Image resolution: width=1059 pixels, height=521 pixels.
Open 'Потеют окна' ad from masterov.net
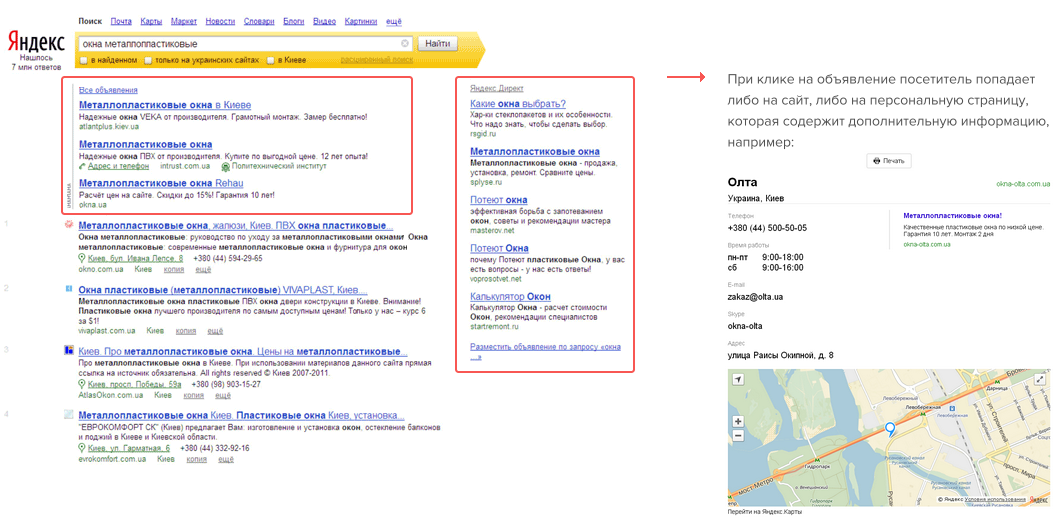coord(498,200)
